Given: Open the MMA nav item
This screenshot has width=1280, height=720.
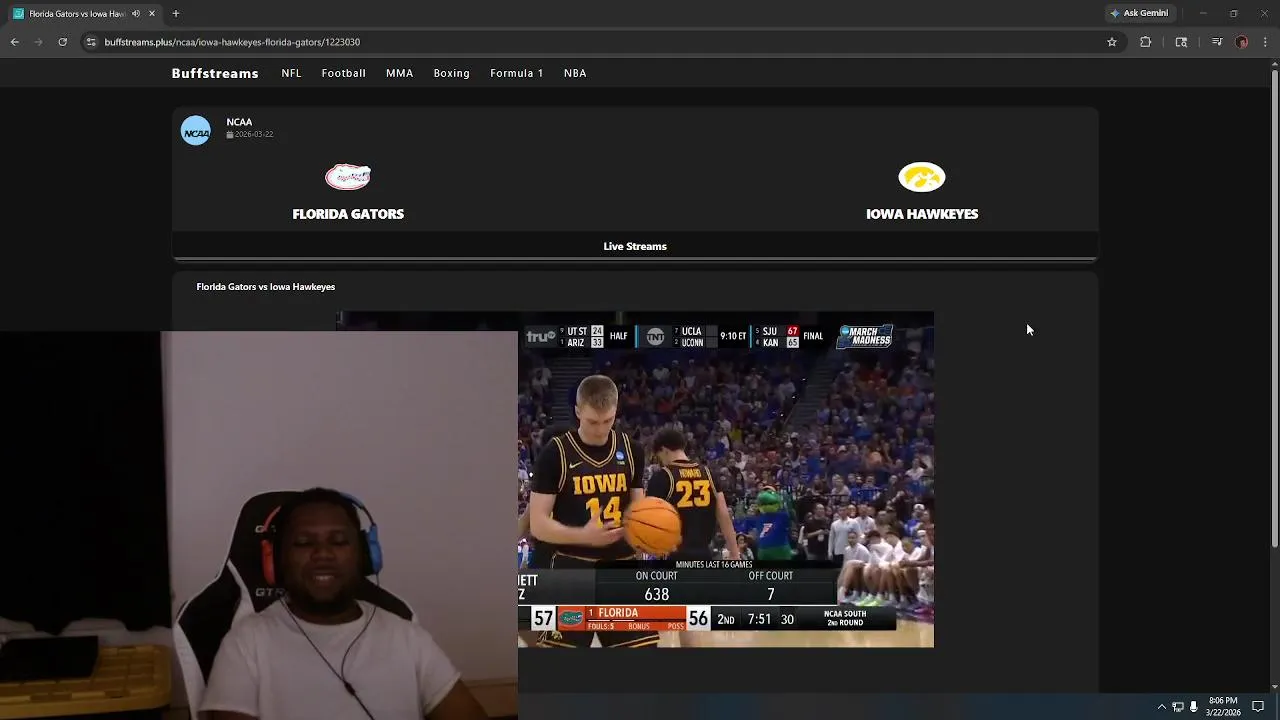Looking at the screenshot, I should [x=400, y=73].
